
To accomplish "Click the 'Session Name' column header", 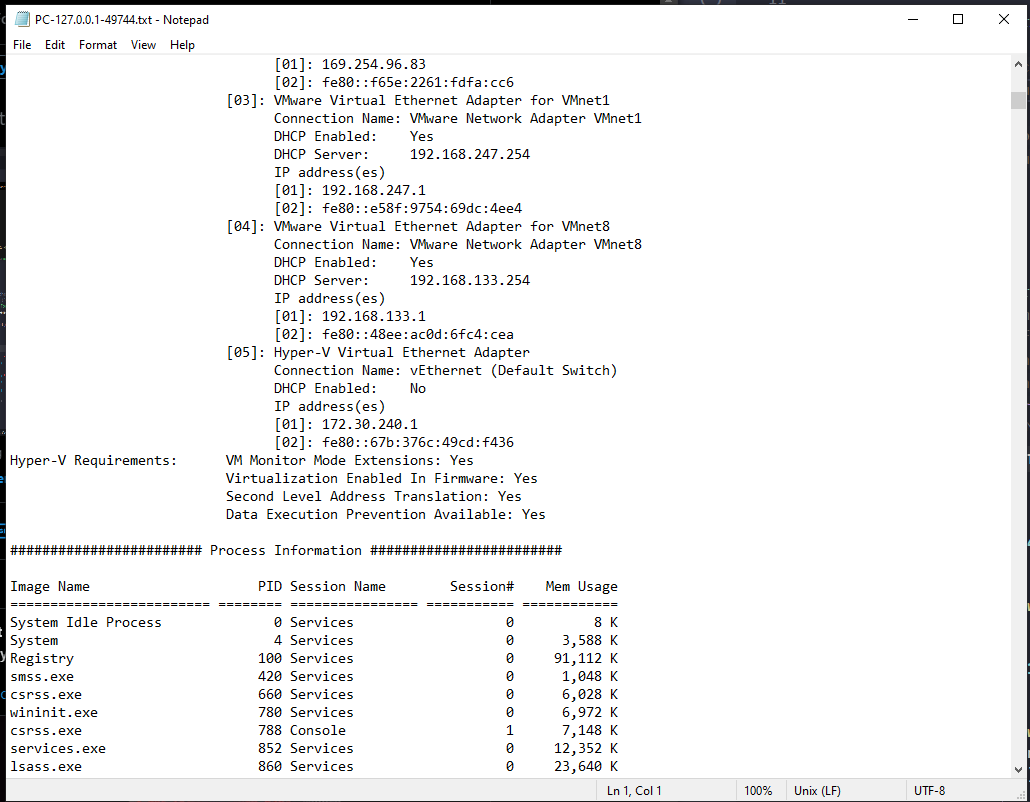I will coord(338,587).
